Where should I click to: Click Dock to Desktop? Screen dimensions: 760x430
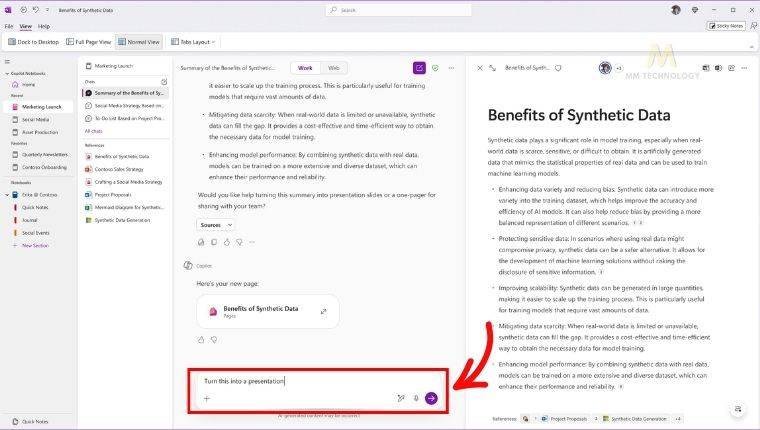33,42
